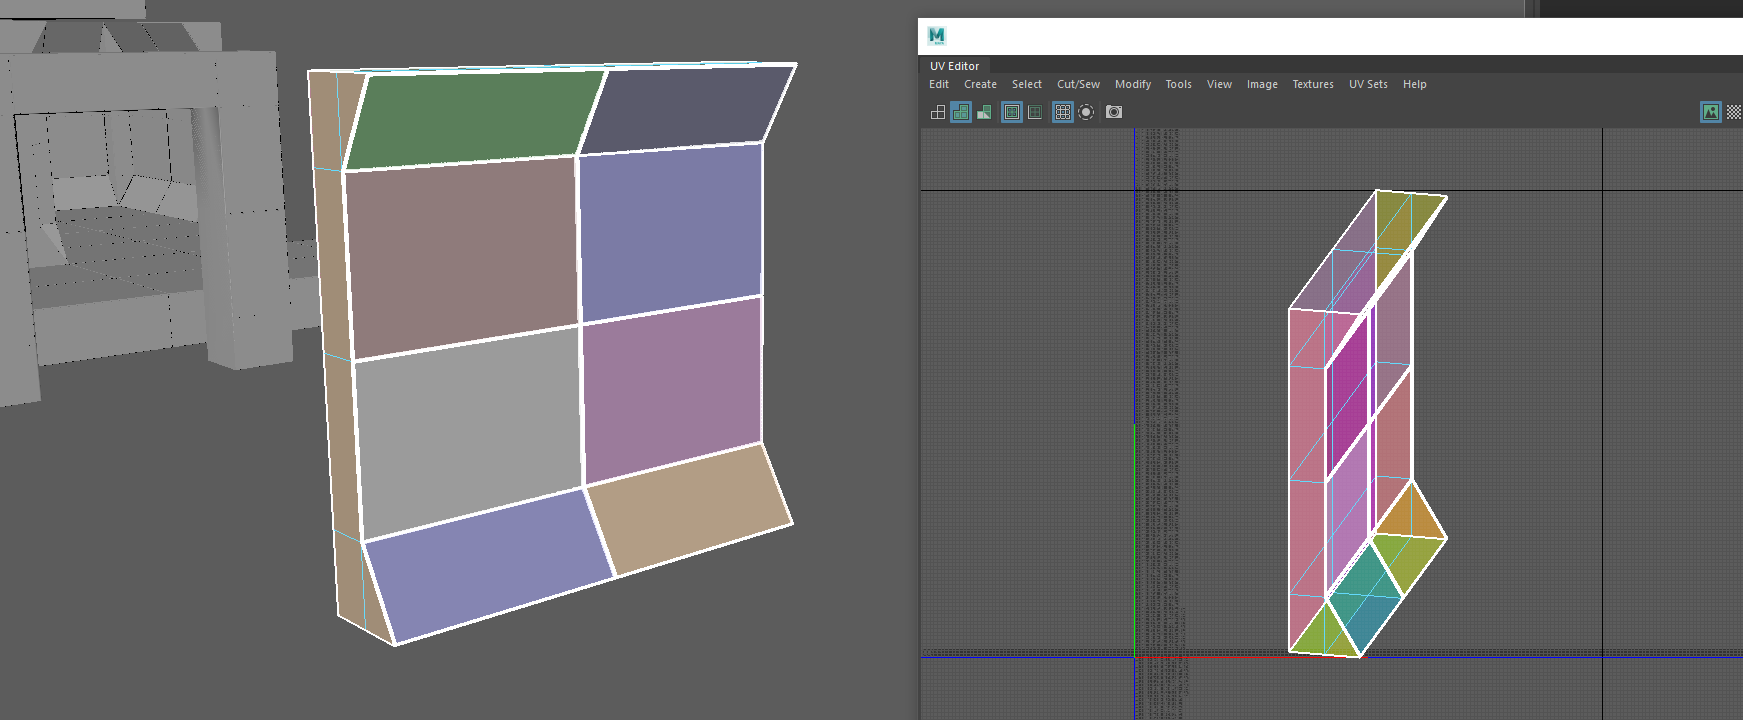The width and height of the screenshot is (1743, 720).
Task: Select the green top face of the mesh
Action: (x=475, y=118)
